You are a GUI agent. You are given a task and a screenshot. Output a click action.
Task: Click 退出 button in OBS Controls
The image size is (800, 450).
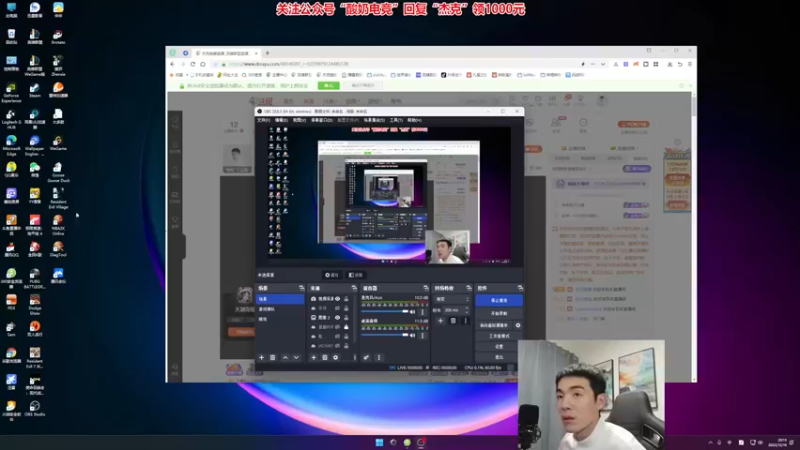pos(499,357)
